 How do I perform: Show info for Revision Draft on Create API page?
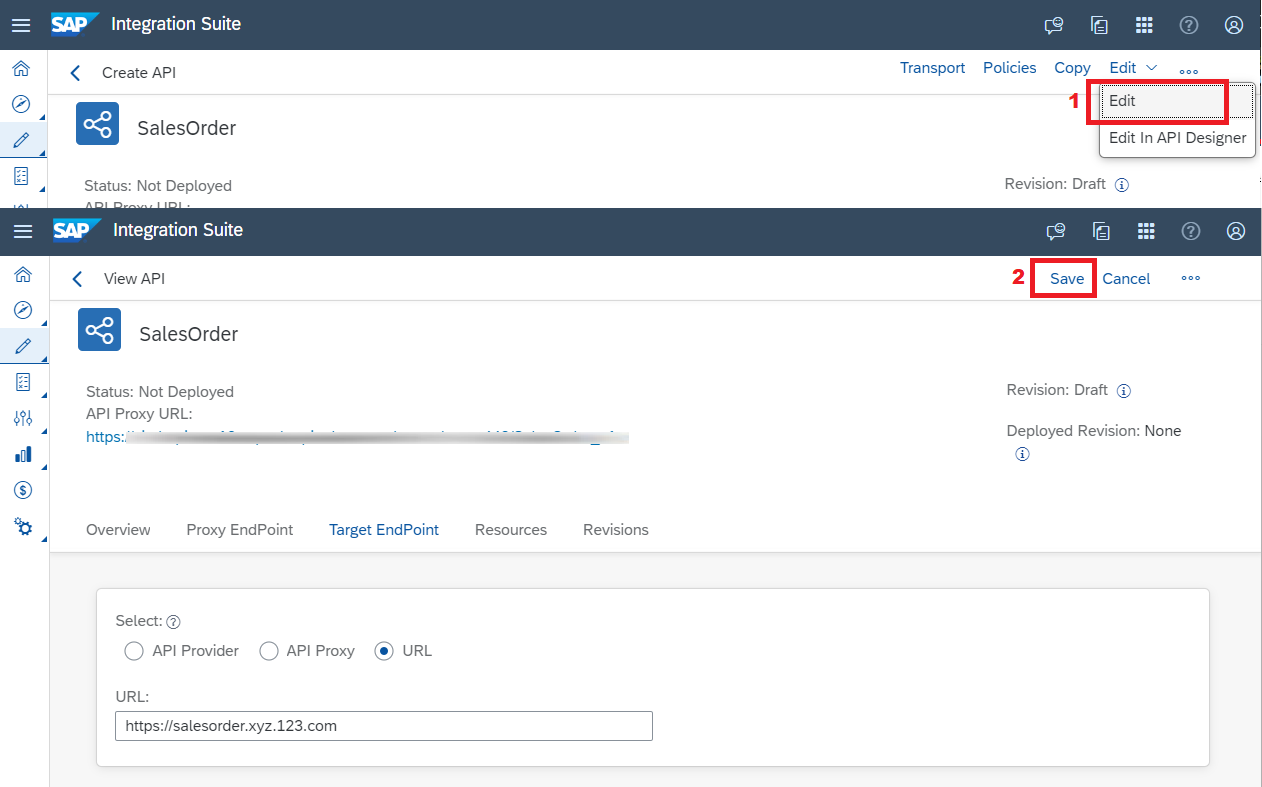point(1121,185)
